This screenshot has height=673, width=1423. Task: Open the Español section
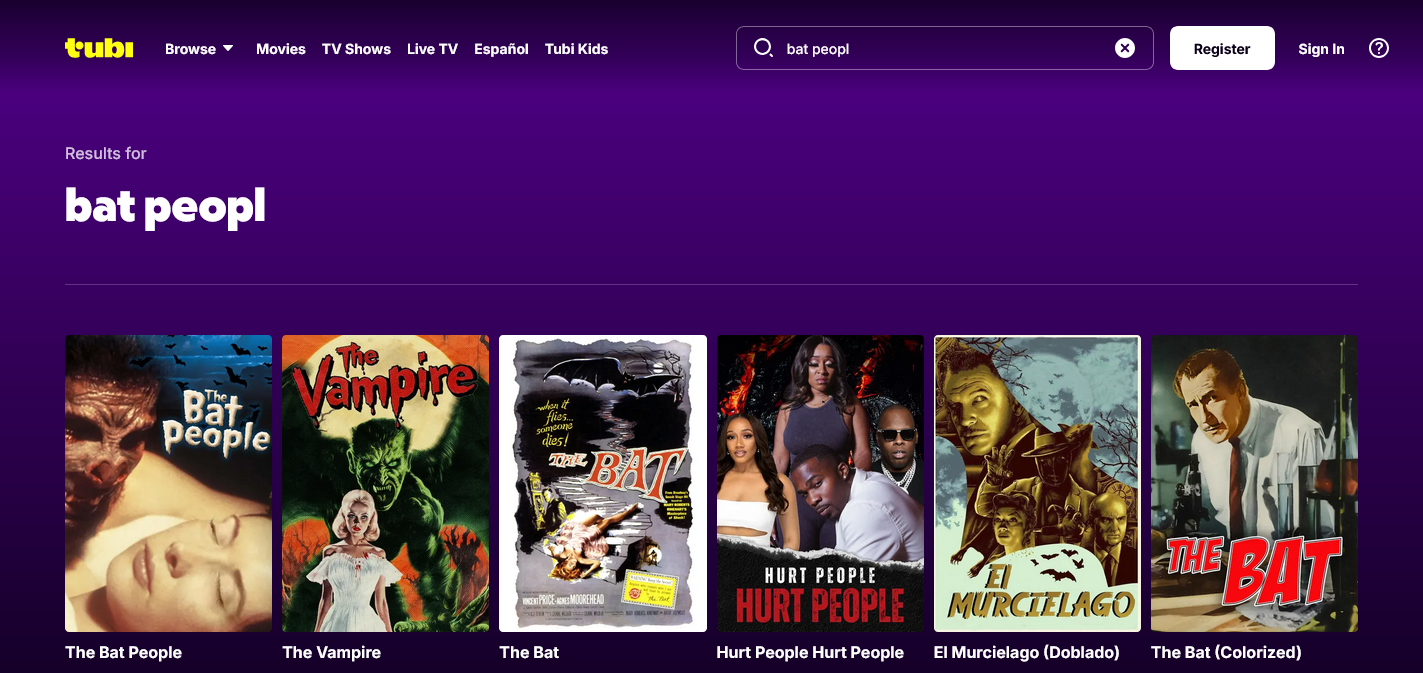pyautogui.click(x=501, y=49)
